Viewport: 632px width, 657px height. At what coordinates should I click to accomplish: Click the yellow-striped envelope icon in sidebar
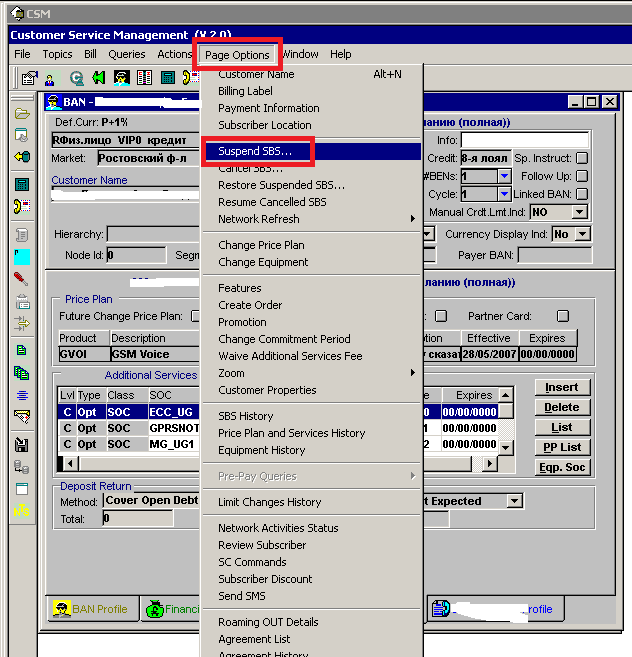click(x=22, y=416)
